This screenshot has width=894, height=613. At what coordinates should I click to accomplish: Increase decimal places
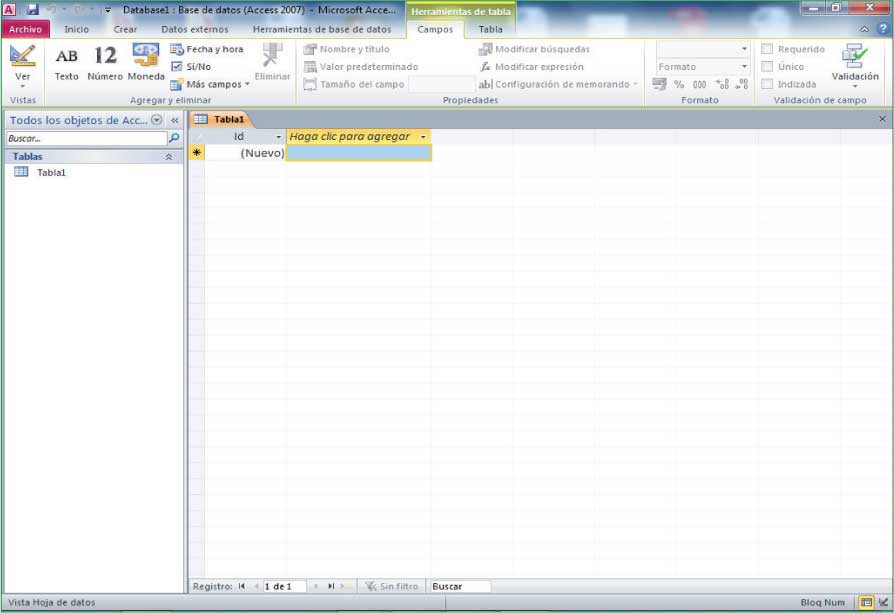722,84
